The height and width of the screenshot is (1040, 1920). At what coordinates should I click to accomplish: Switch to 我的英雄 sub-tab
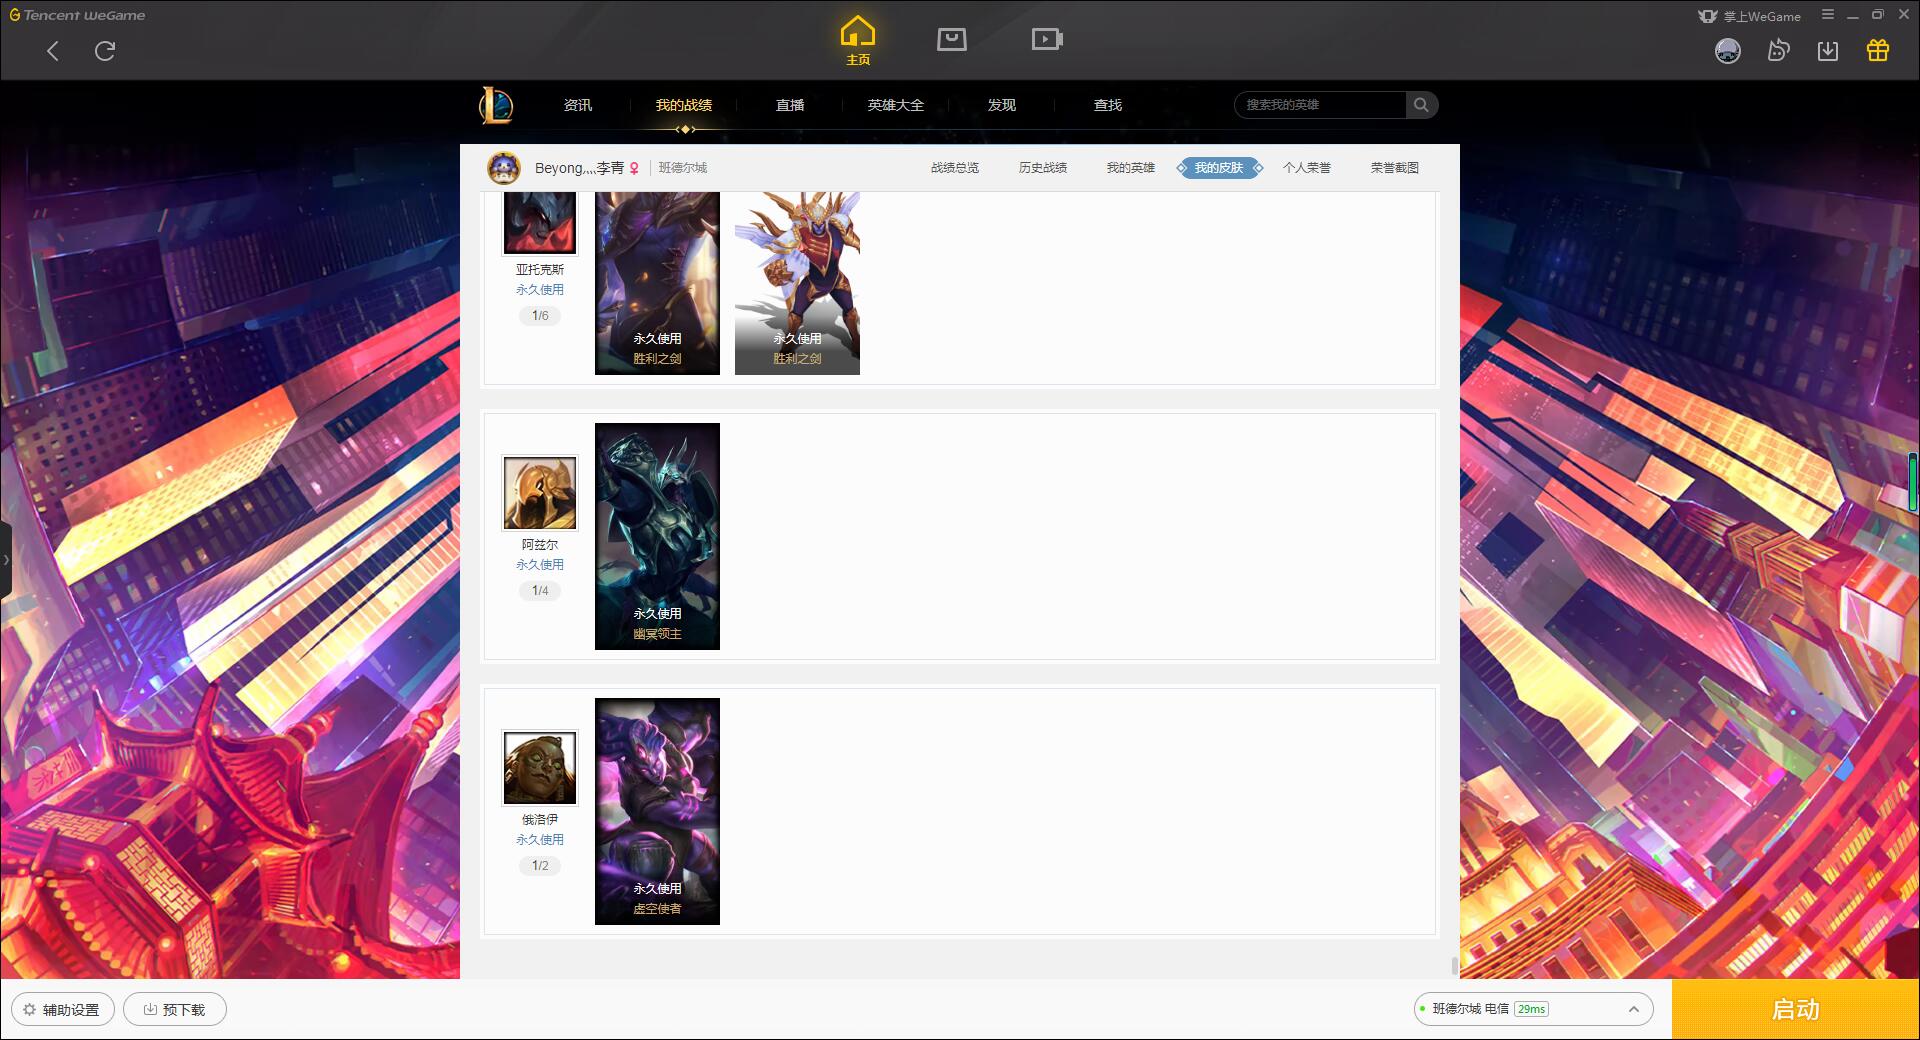pyautogui.click(x=1131, y=168)
